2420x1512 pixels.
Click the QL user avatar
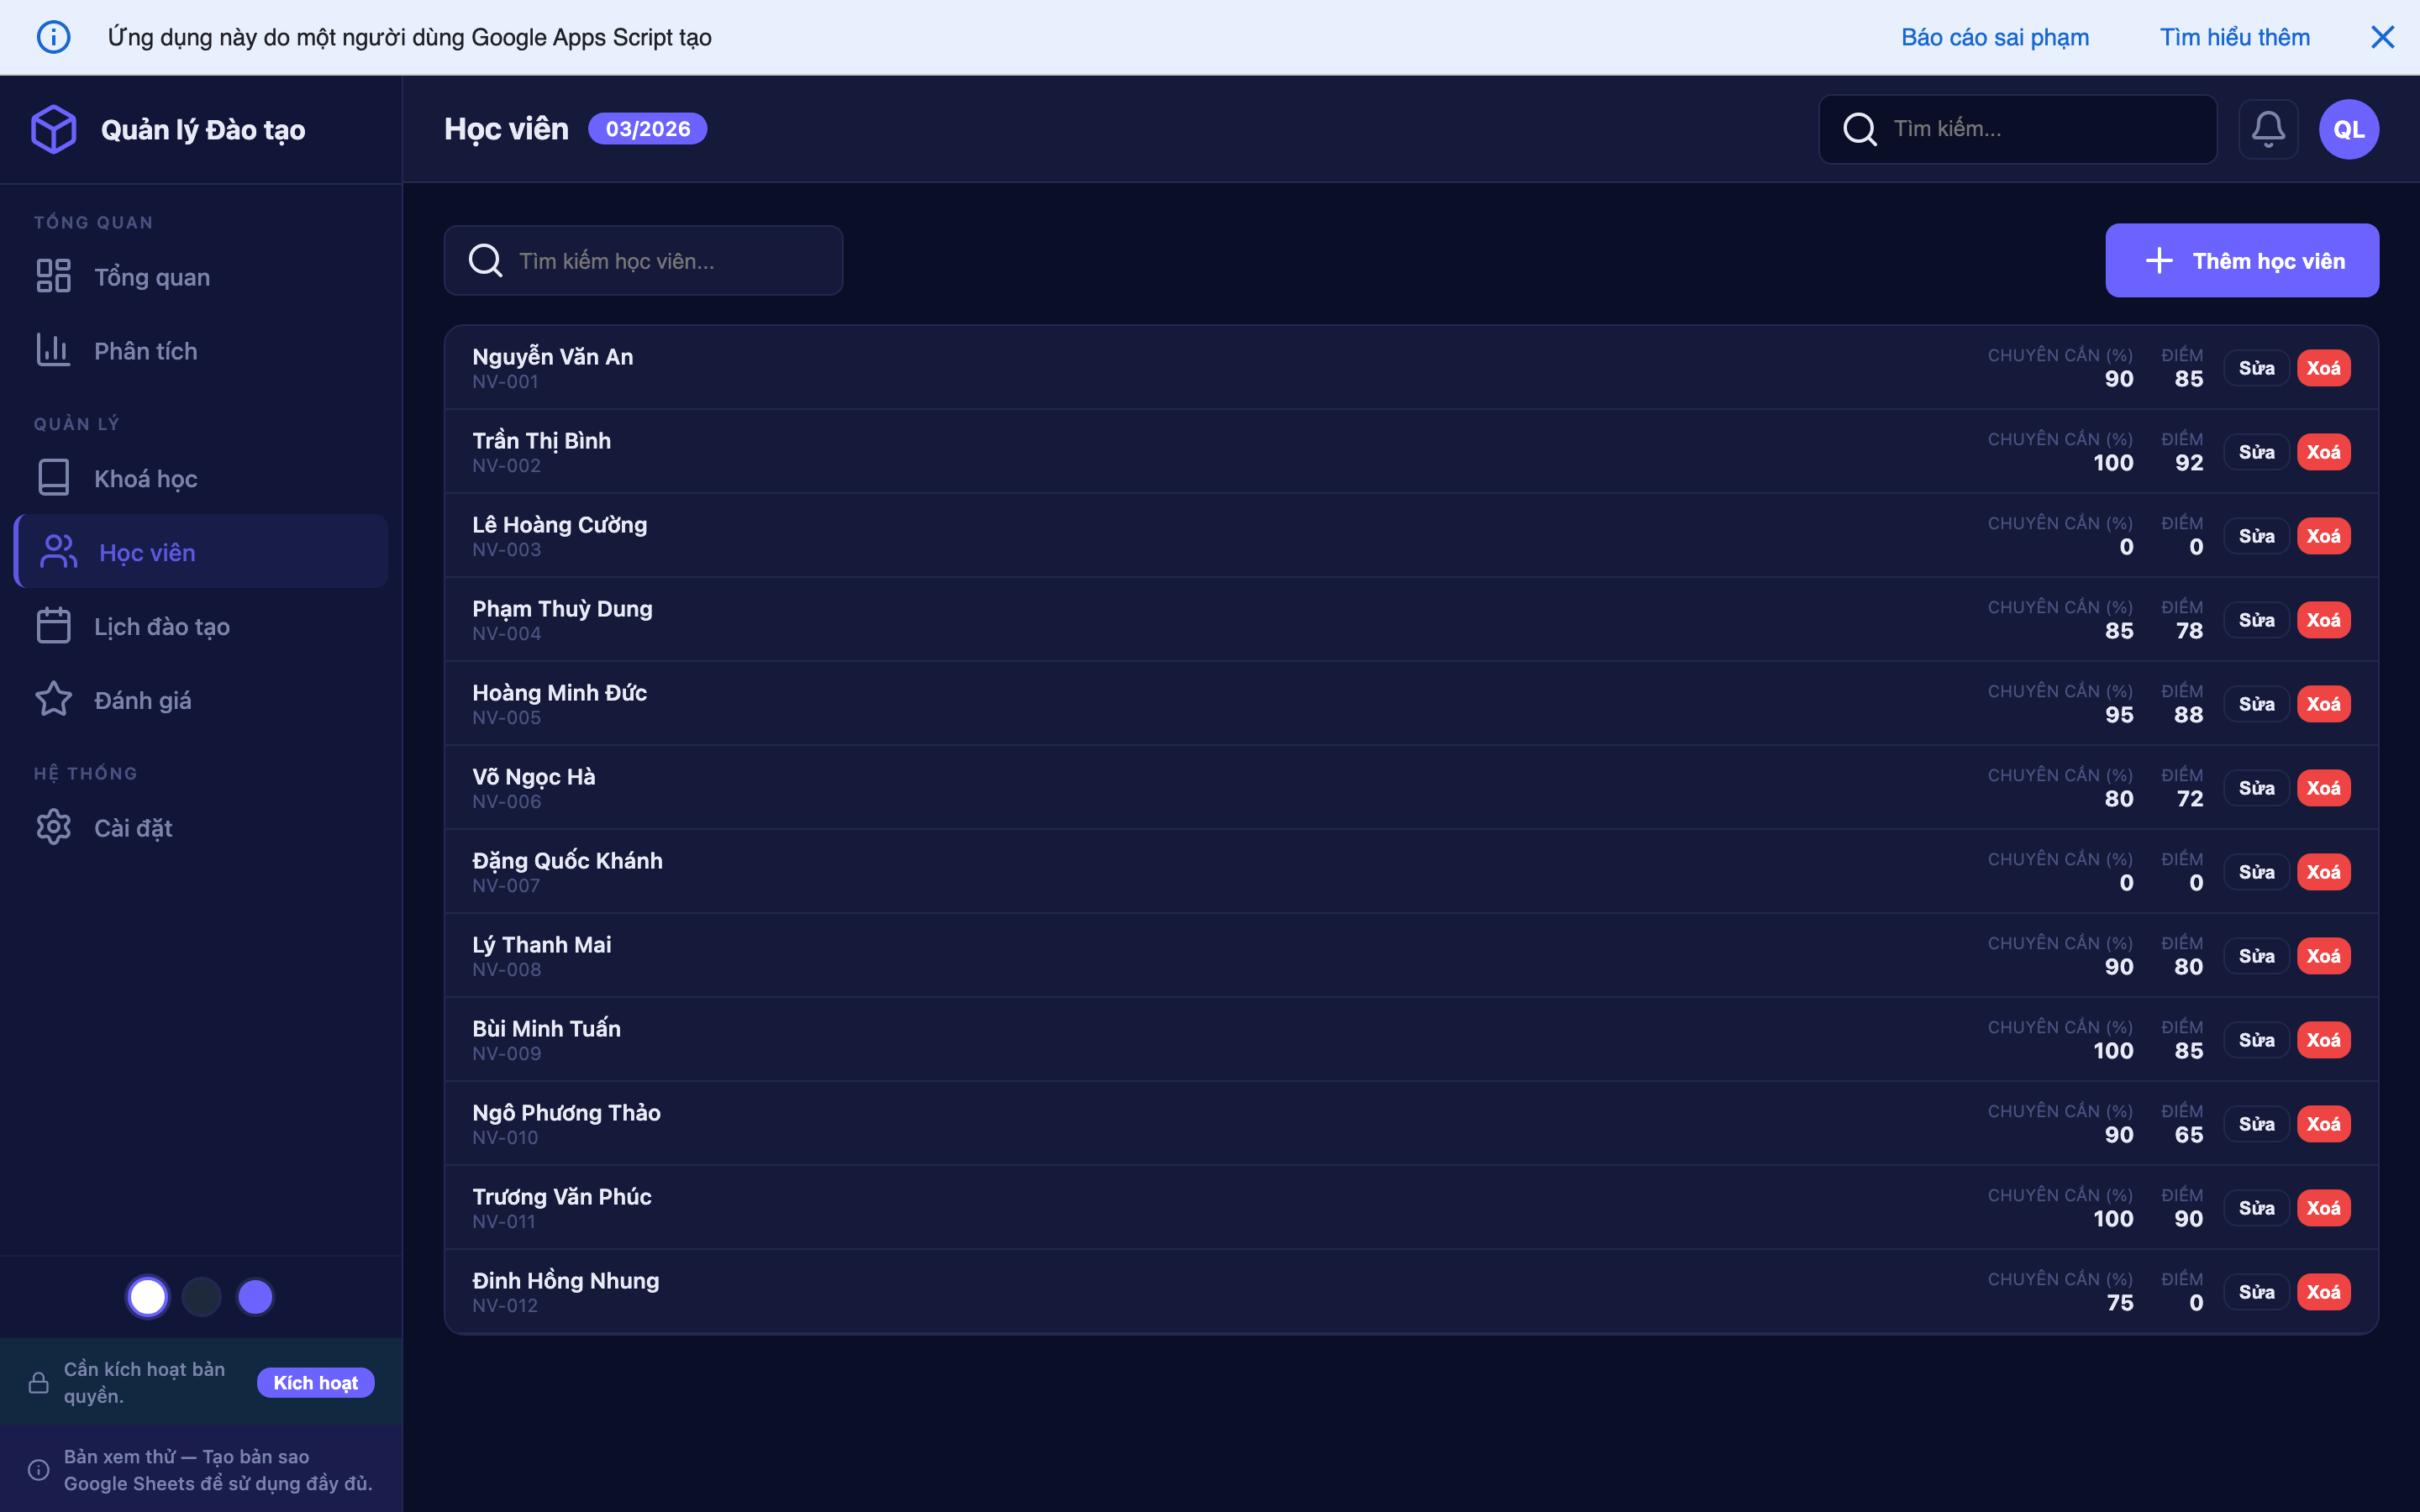(2348, 129)
